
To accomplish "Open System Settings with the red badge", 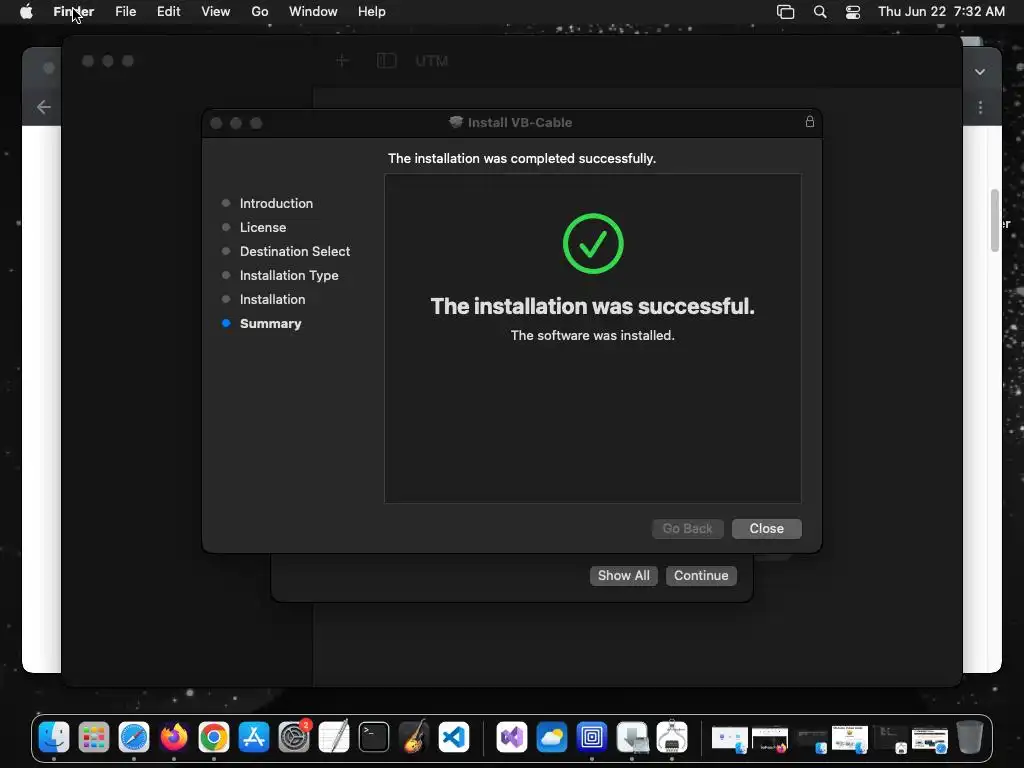I will tap(294, 737).
